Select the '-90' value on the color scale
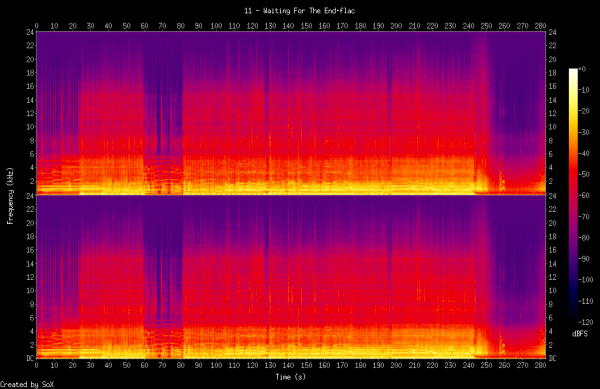 tap(584, 259)
